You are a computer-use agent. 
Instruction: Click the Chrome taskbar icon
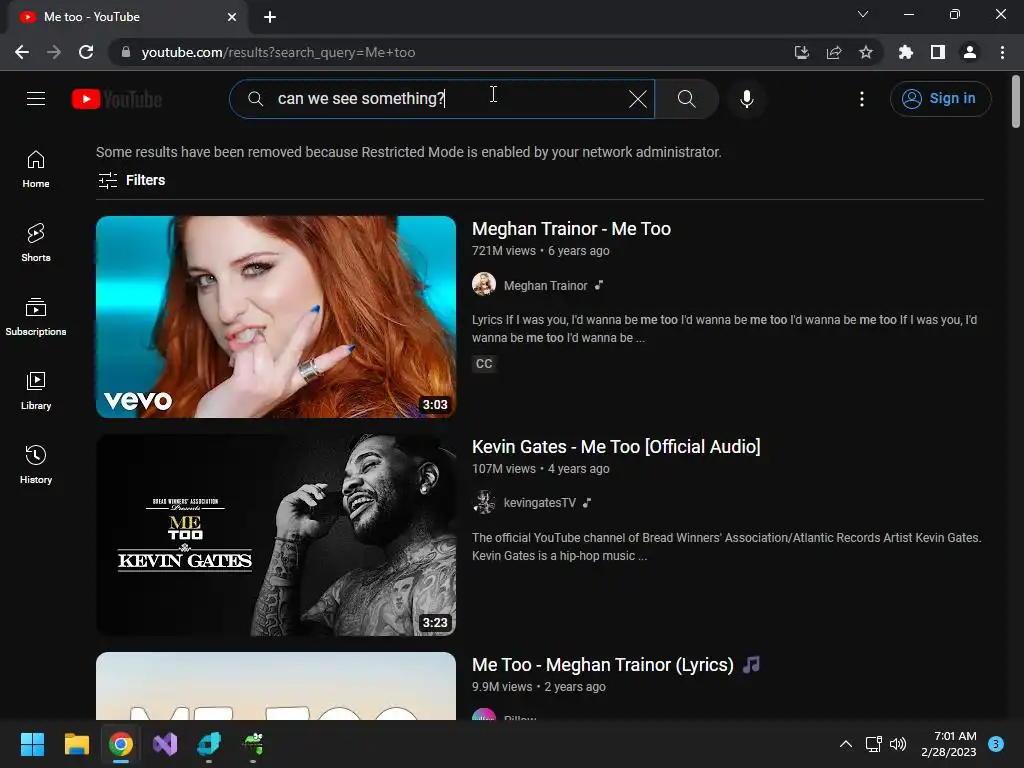point(121,744)
